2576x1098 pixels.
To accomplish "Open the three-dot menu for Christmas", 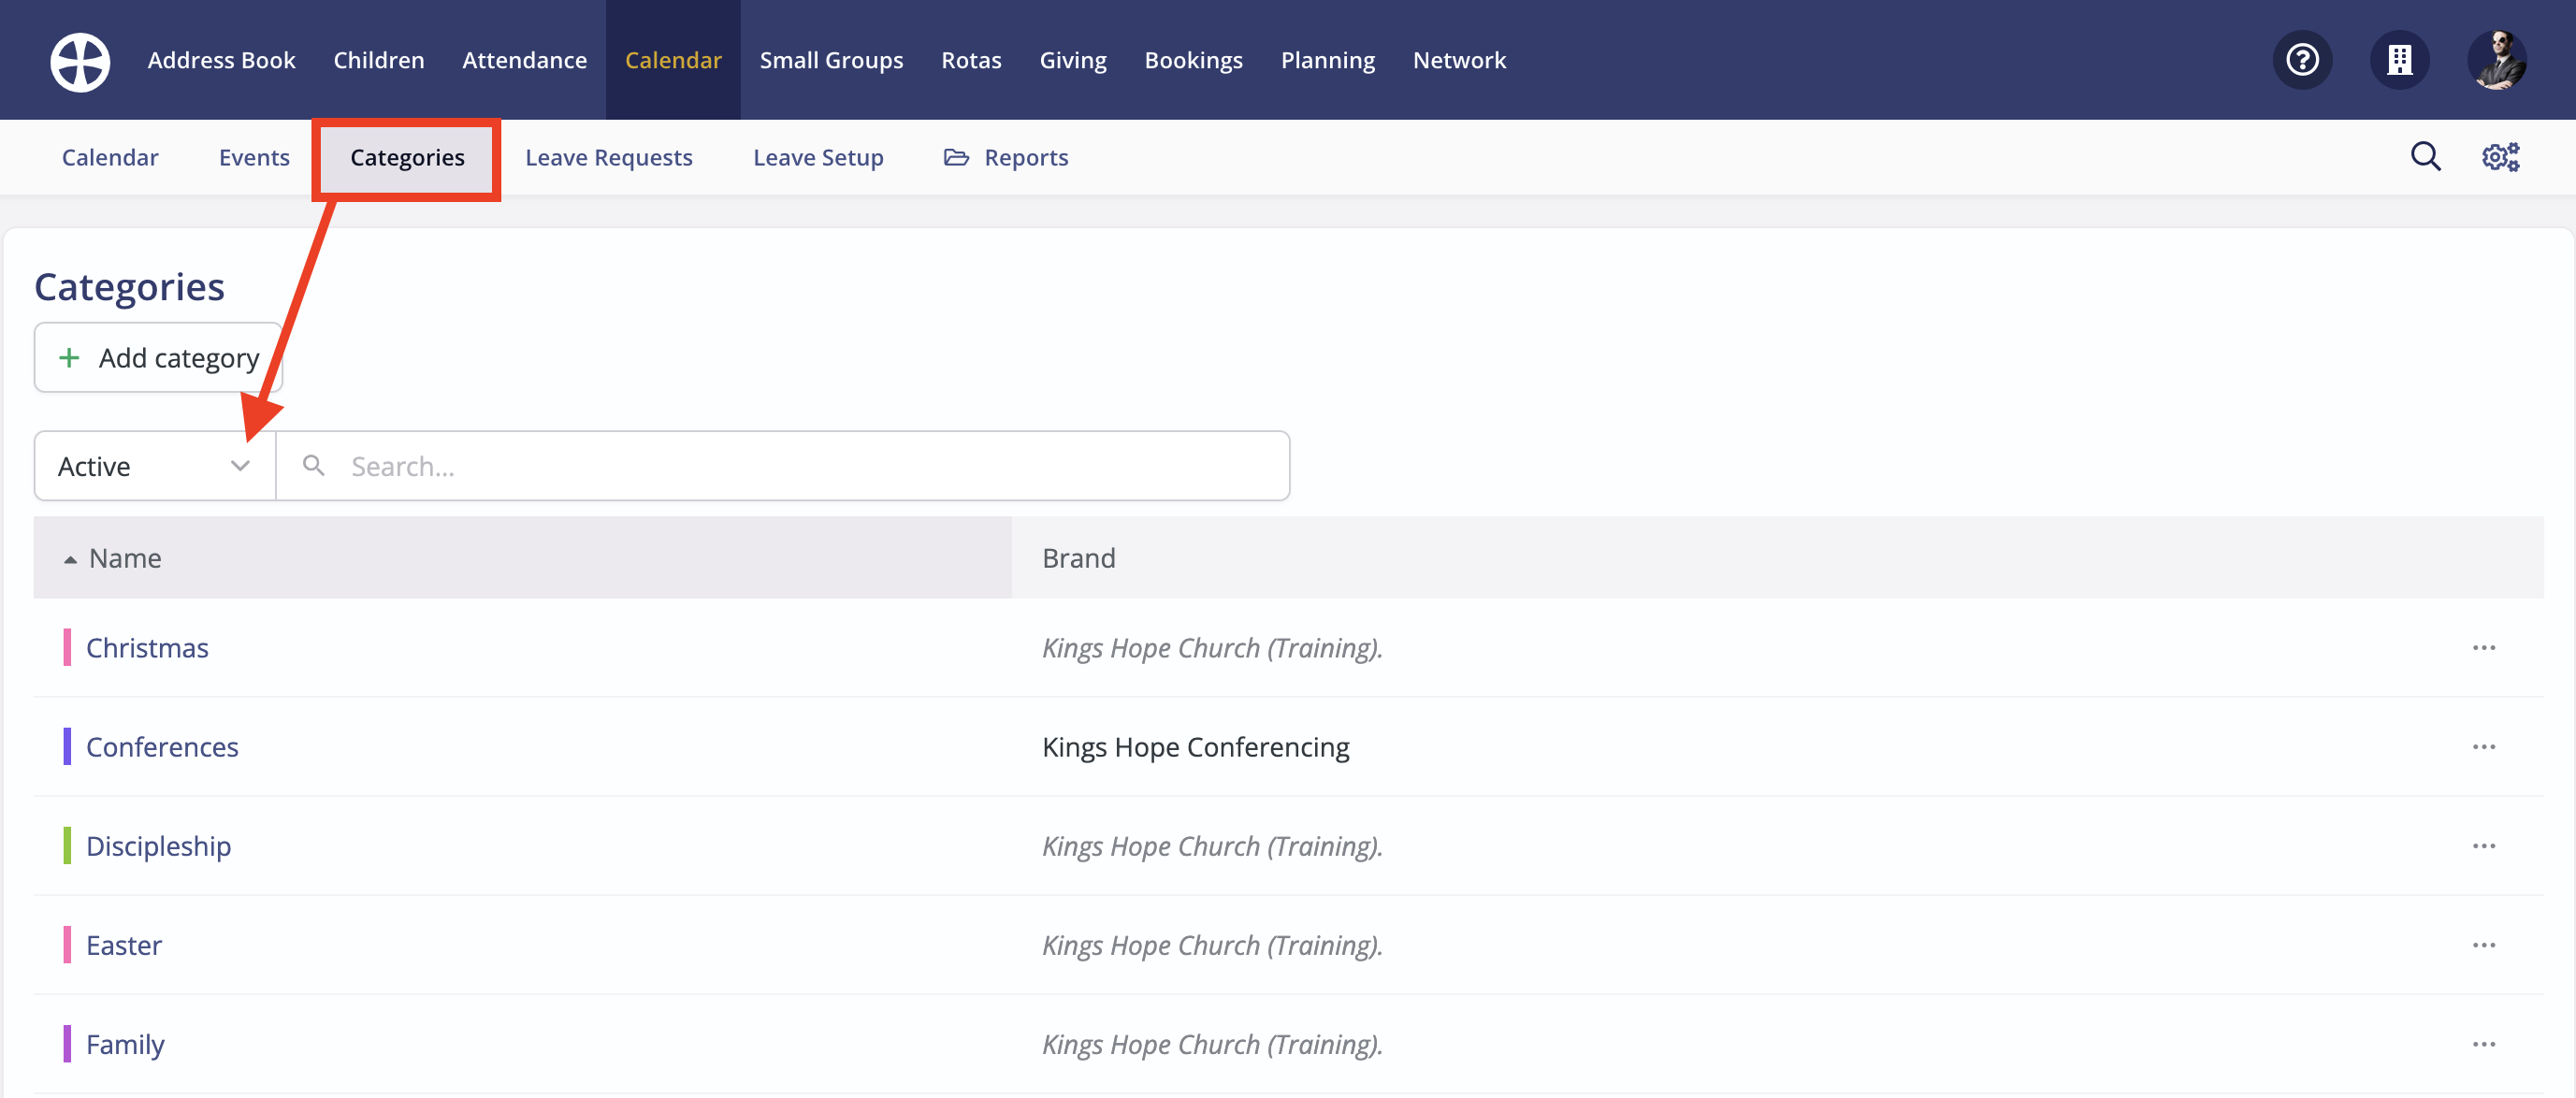I will coord(2483,648).
